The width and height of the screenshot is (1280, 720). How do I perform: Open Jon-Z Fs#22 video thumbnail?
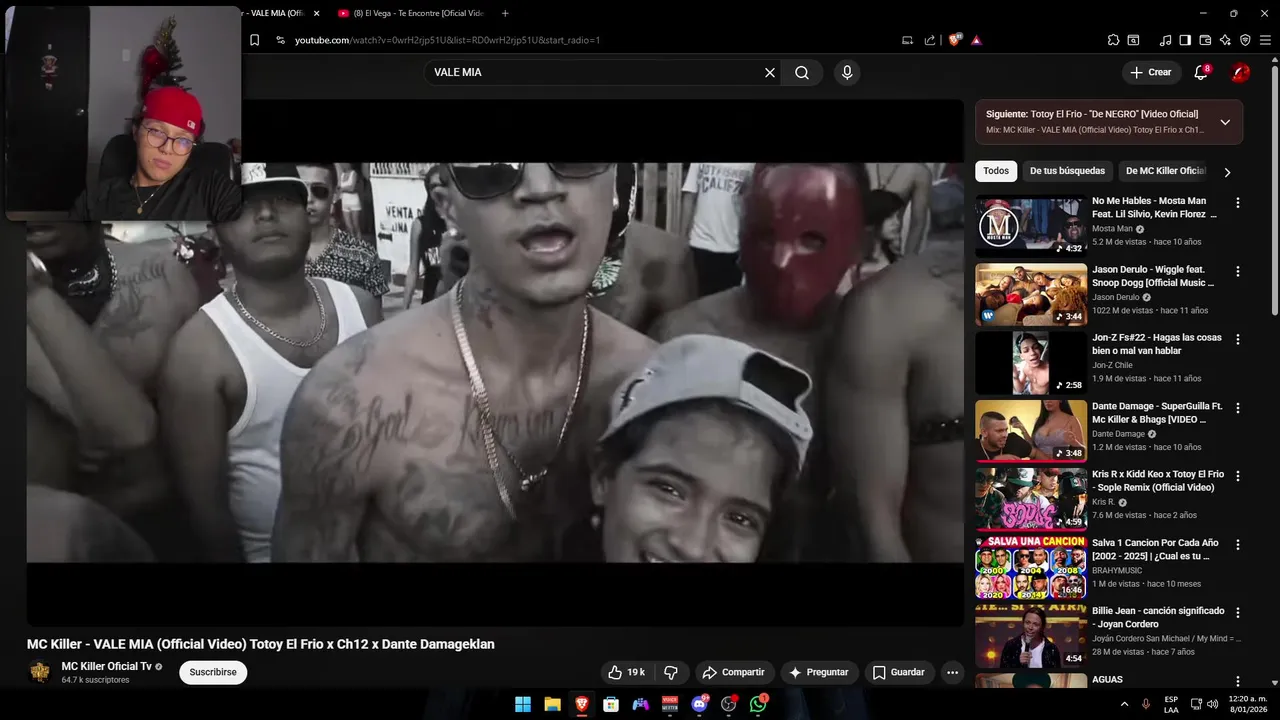[x=1031, y=362]
